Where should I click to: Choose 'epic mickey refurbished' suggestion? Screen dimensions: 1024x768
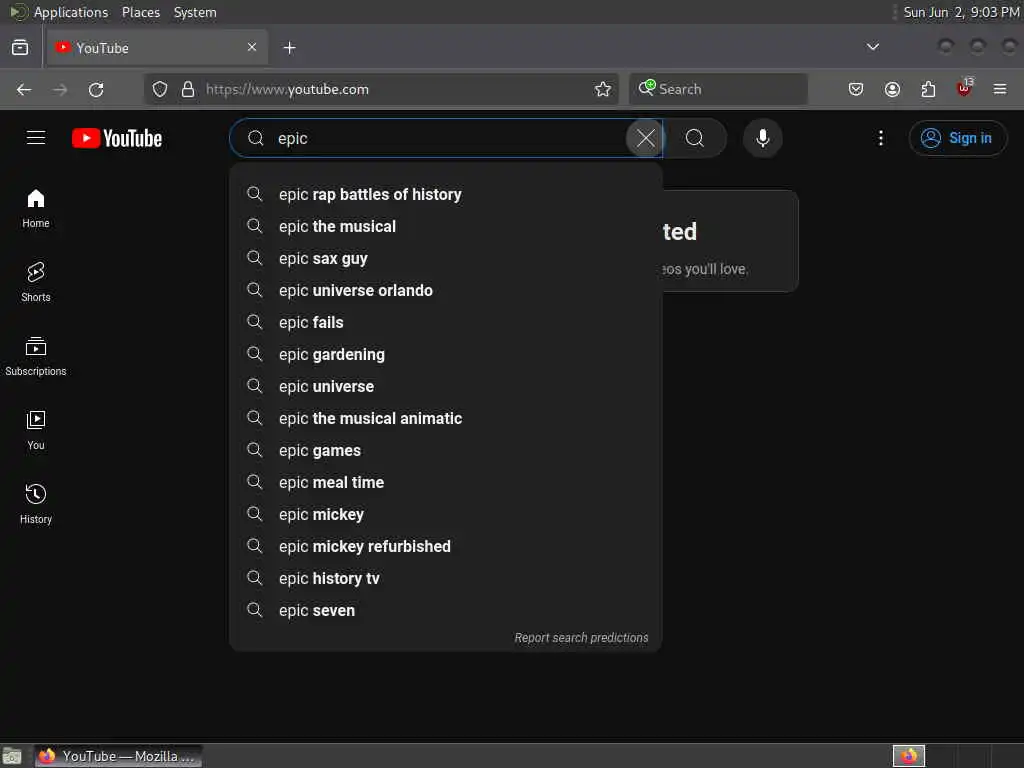coord(445,547)
